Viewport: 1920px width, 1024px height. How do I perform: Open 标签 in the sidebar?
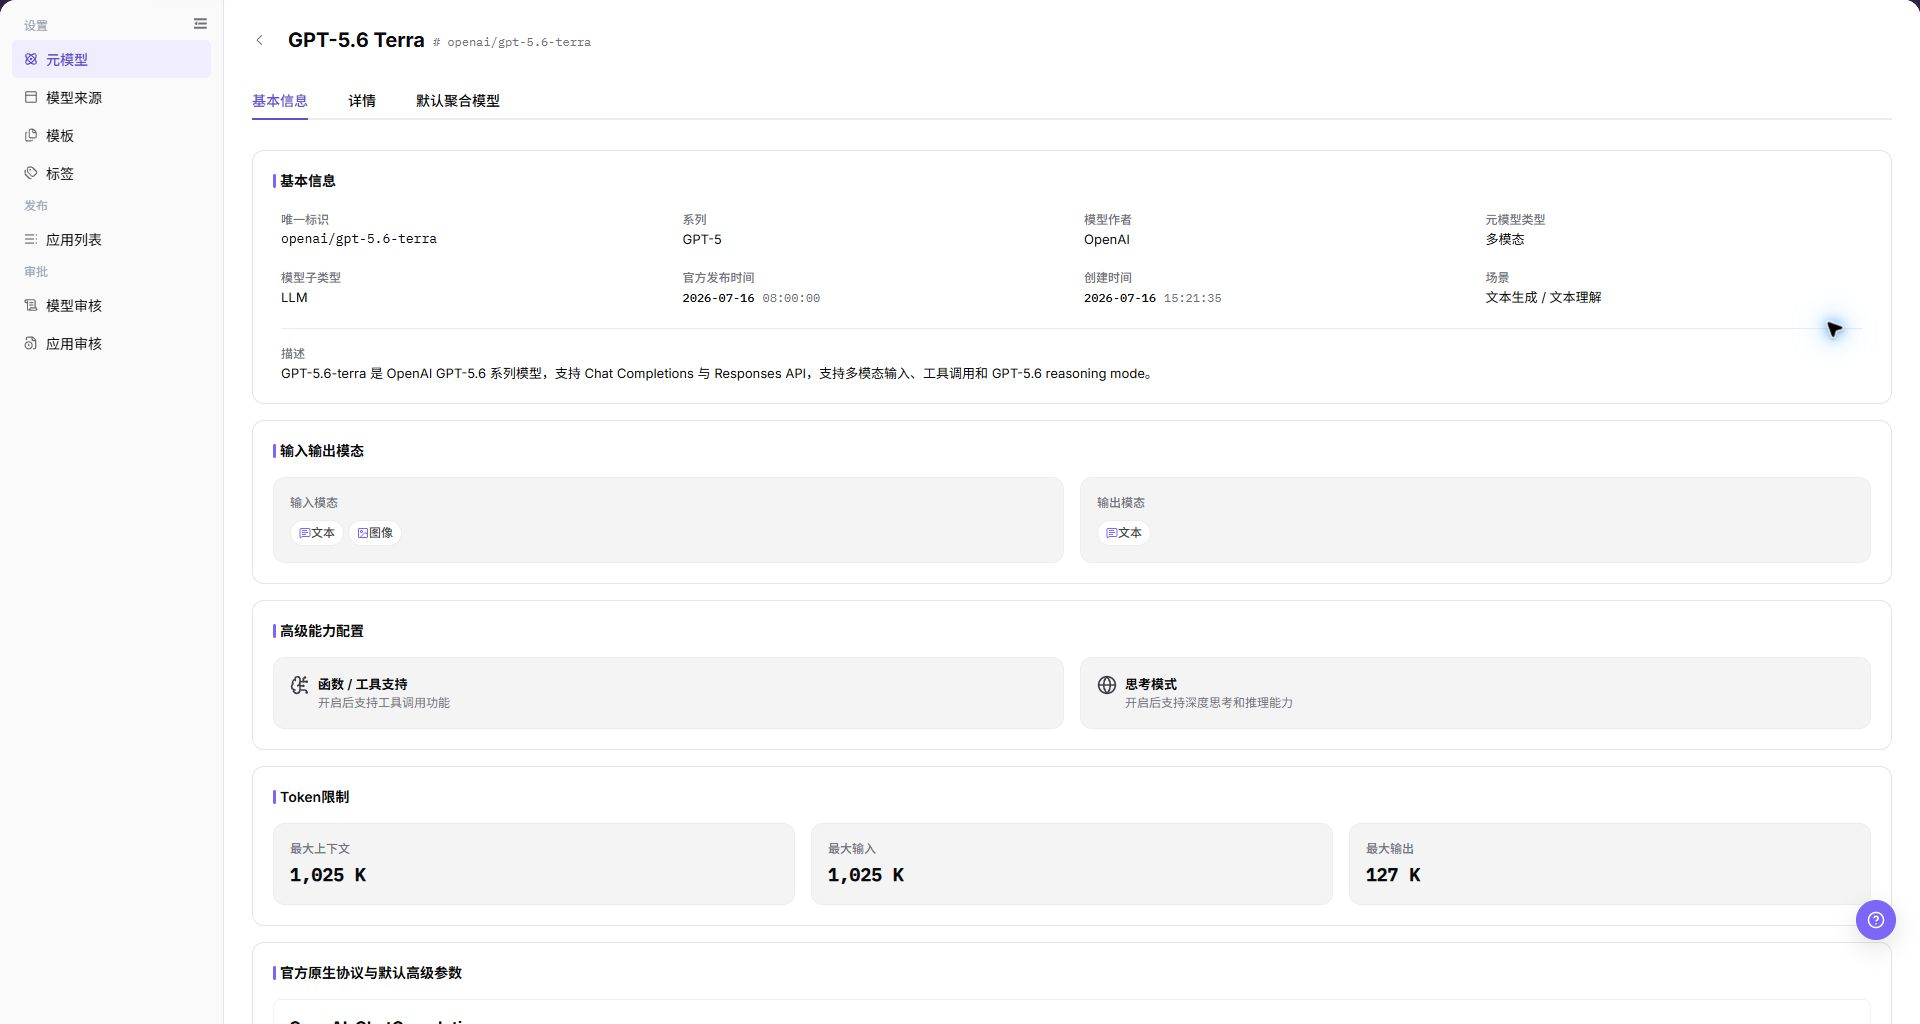pos(112,174)
